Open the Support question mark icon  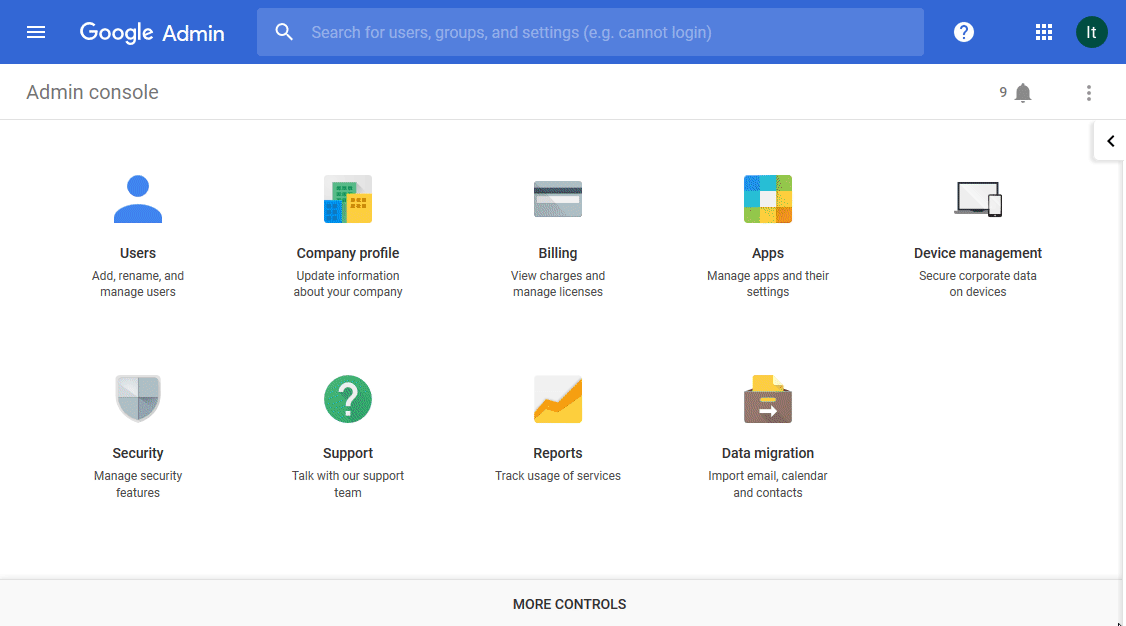[348, 399]
